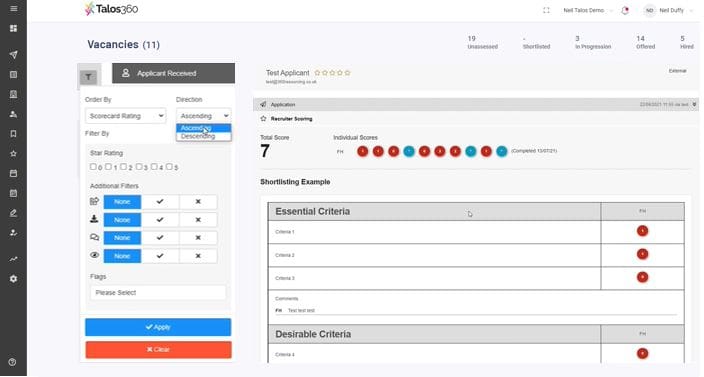
Task: Show the 5 Hired stage
Action: 686,42
